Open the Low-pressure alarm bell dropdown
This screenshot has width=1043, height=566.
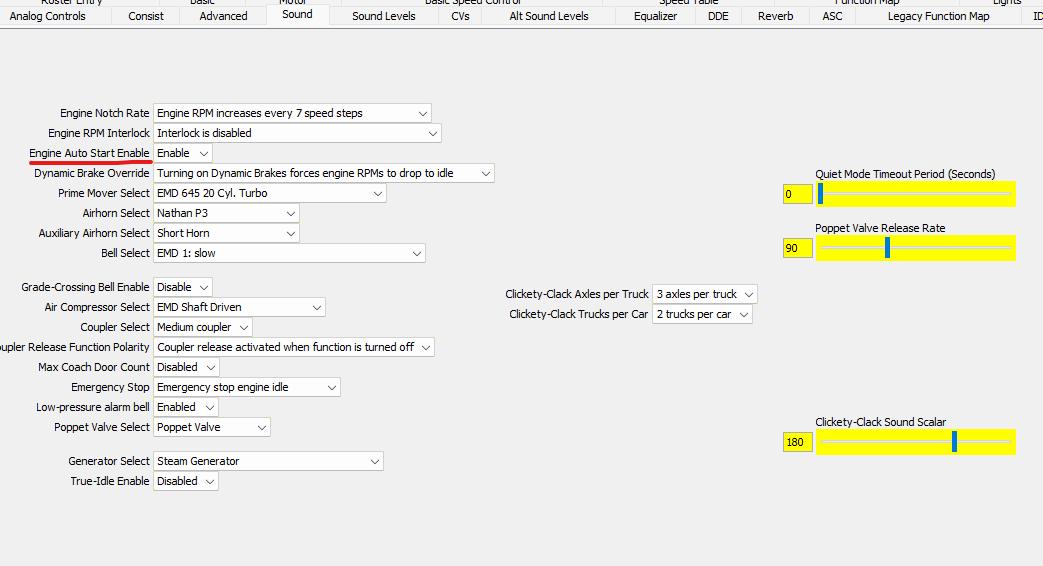pos(186,406)
